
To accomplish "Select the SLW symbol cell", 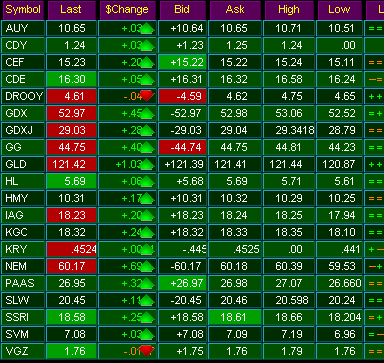I will pos(23,300).
